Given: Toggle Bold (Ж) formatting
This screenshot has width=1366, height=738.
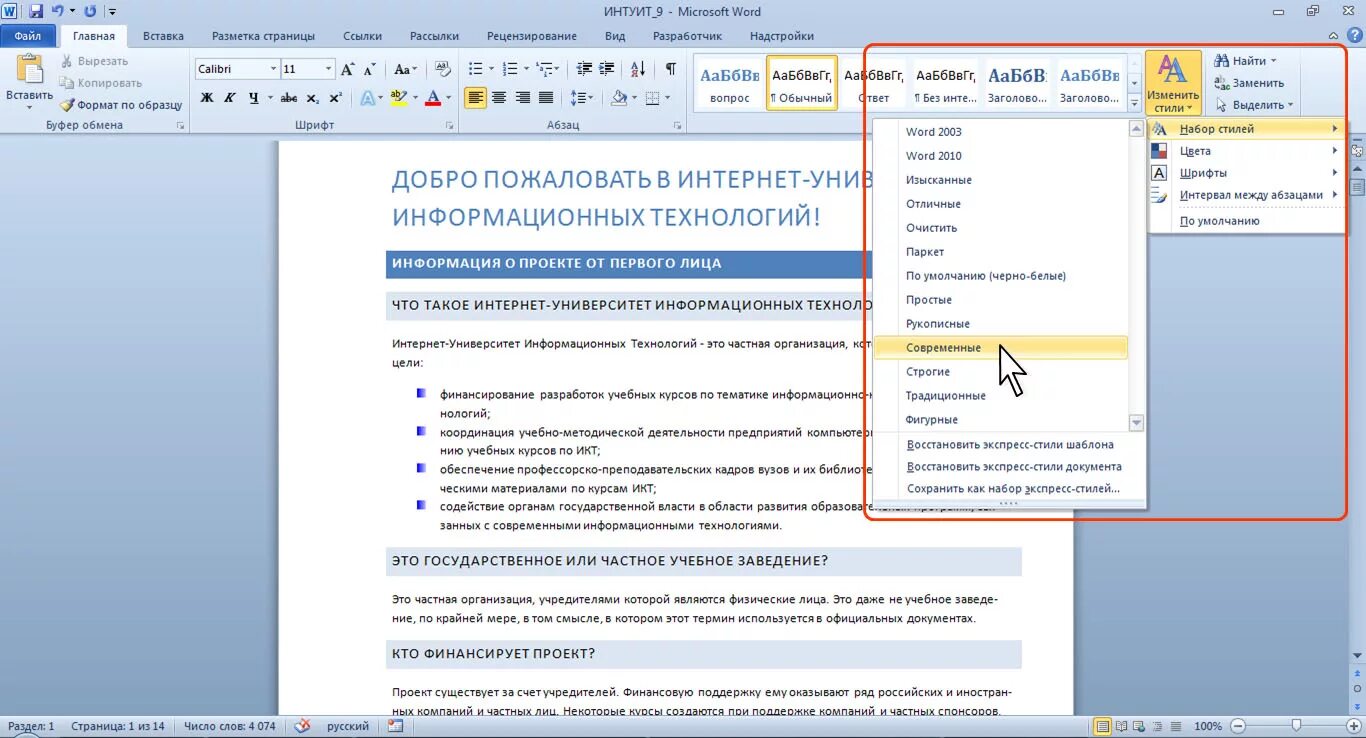Looking at the screenshot, I should [x=207, y=98].
